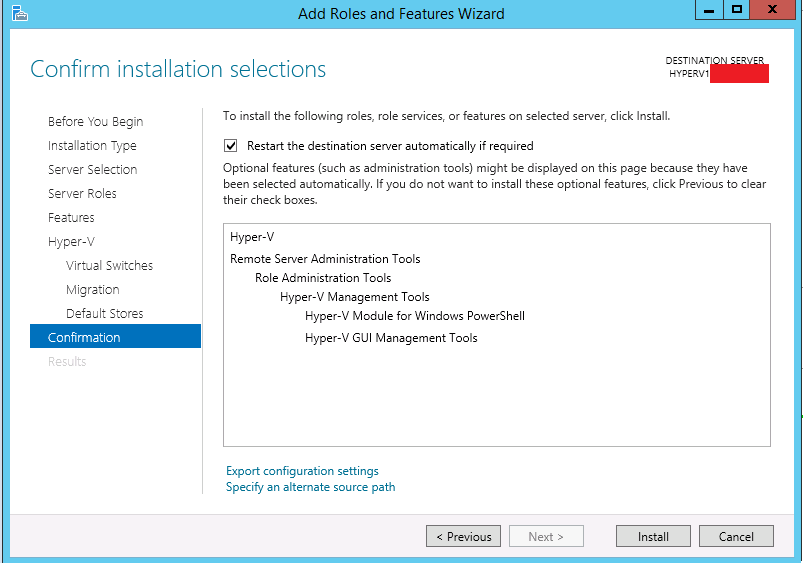The height and width of the screenshot is (563, 803).
Task: Click the Role Administration Tools row
Action: tap(323, 278)
